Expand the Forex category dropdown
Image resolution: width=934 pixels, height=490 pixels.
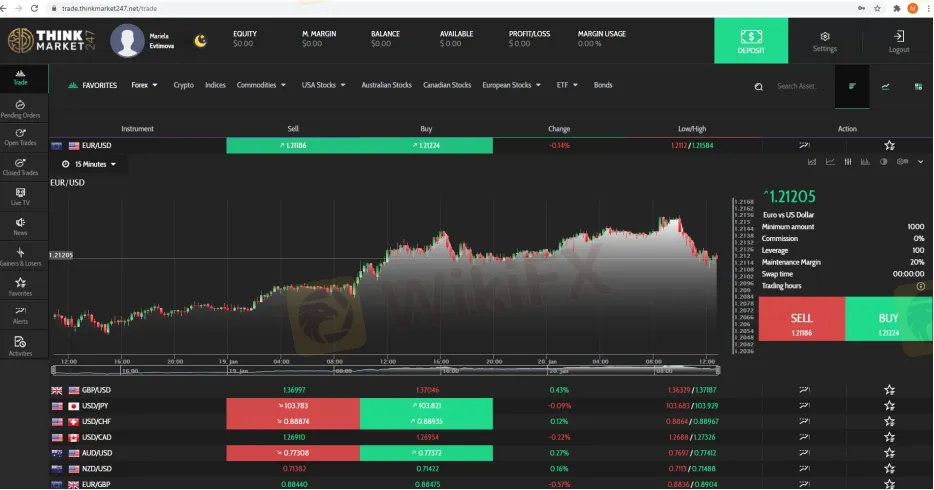[145, 85]
